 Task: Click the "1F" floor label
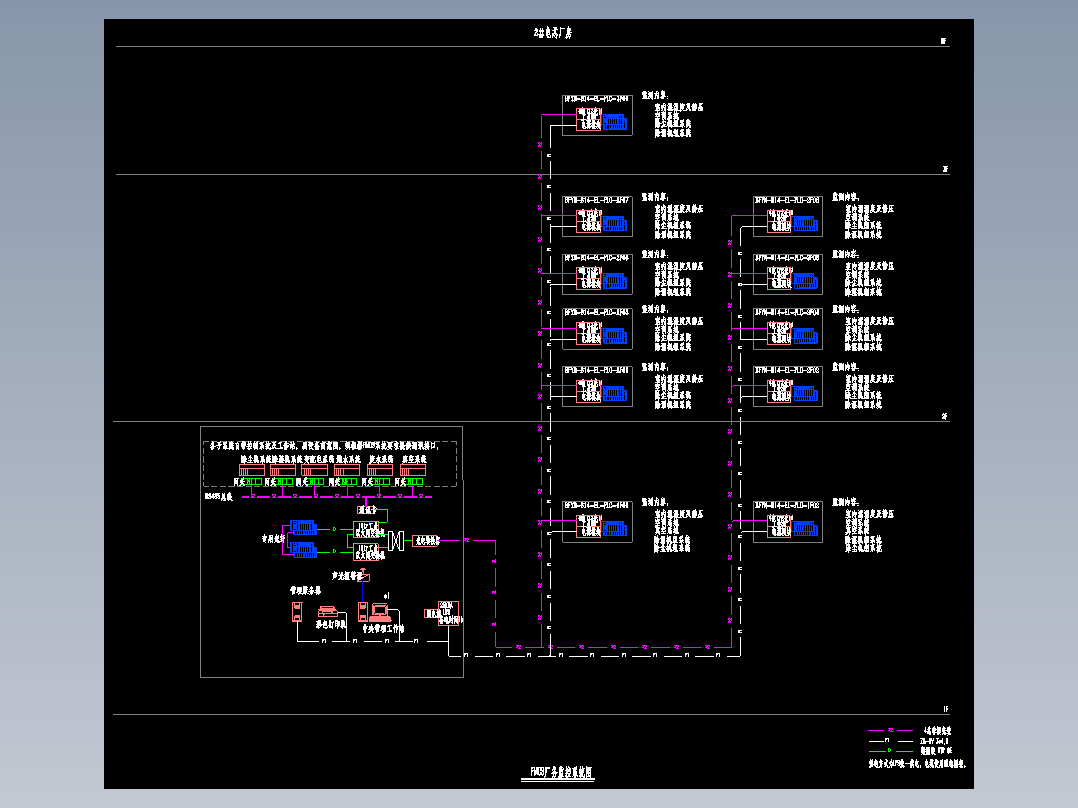pos(945,709)
